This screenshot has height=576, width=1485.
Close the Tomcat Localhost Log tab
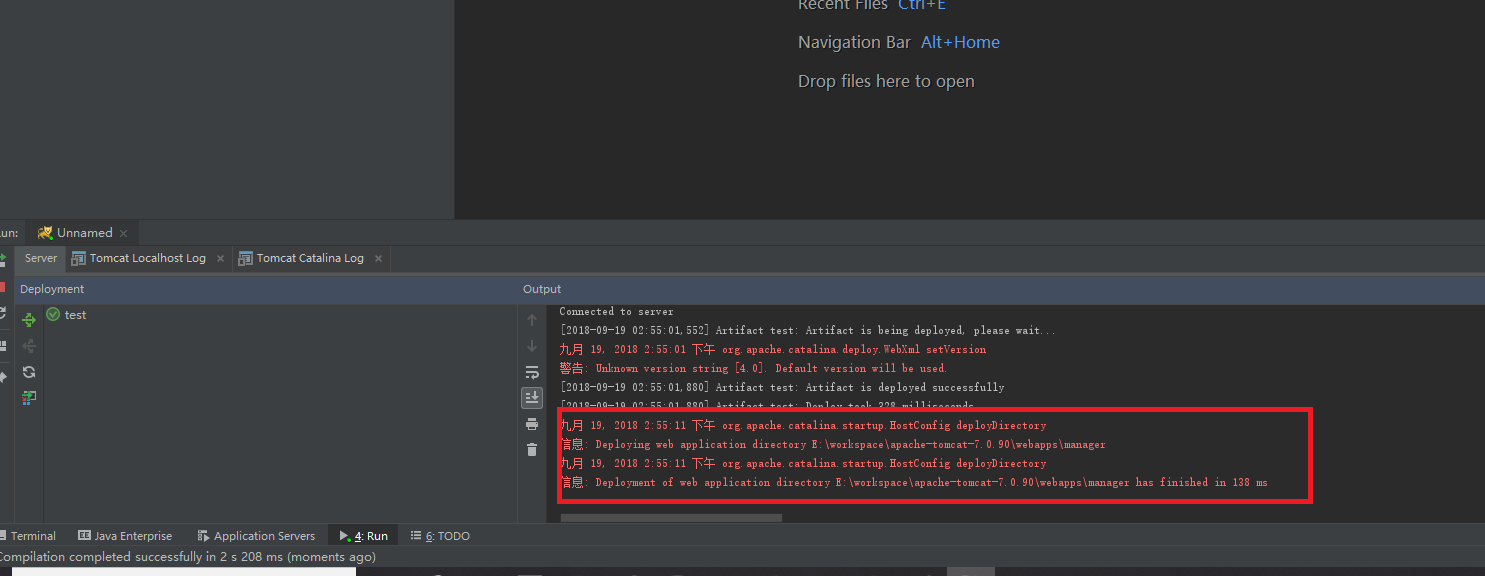[x=221, y=258]
